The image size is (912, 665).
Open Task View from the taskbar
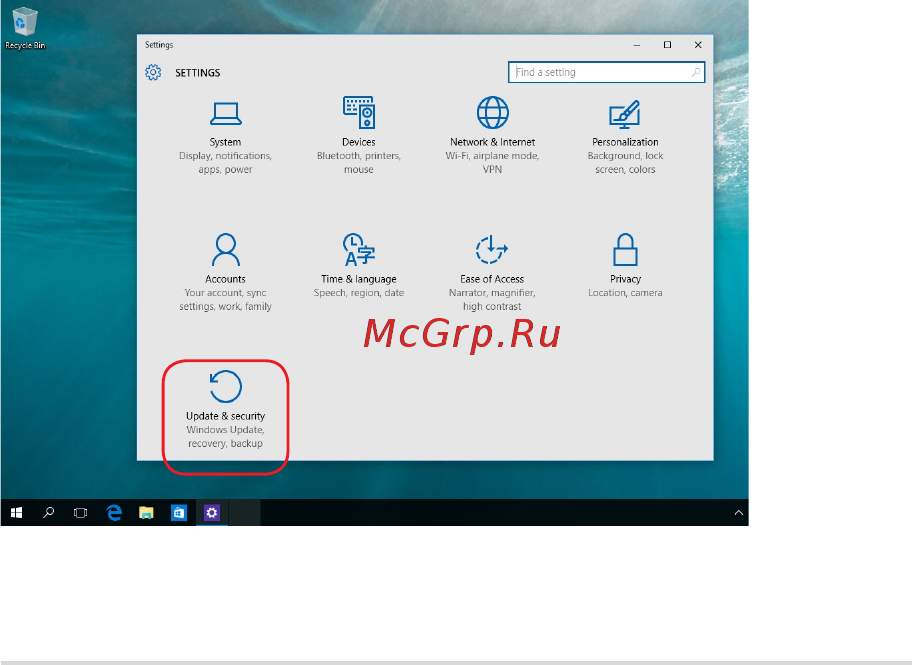click(x=81, y=513)
